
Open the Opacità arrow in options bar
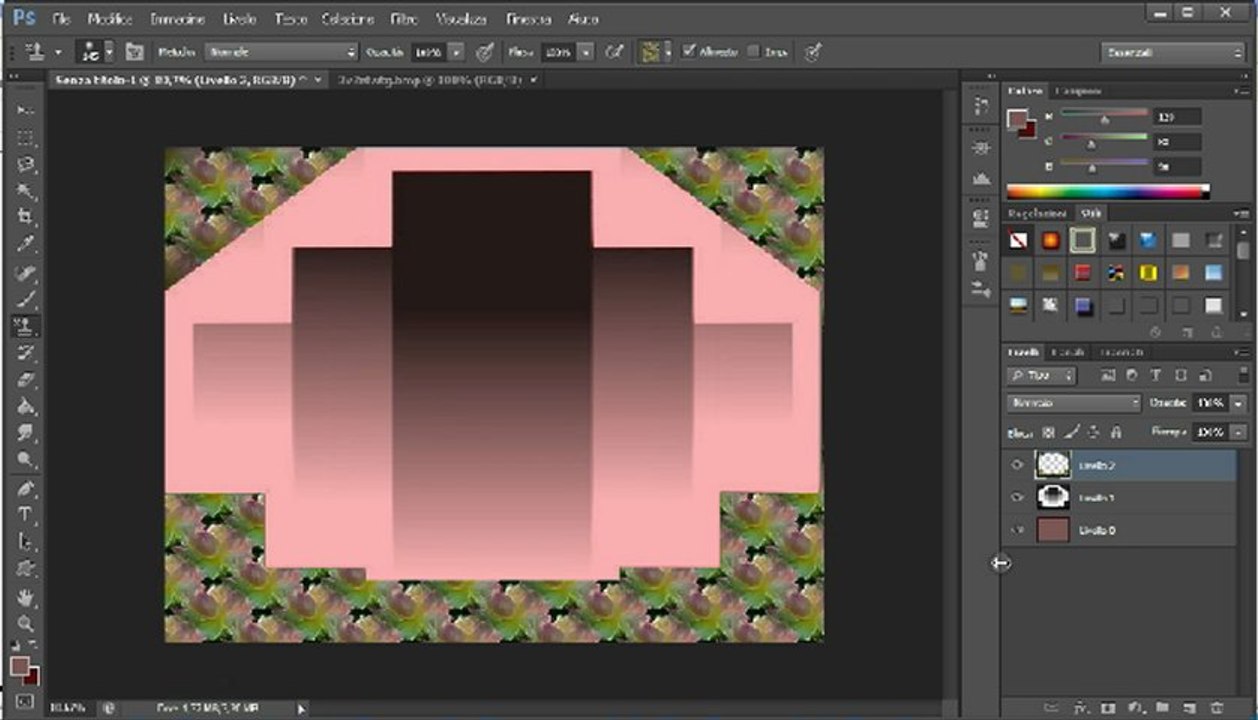pyautogui.click(x=456, y=52)
